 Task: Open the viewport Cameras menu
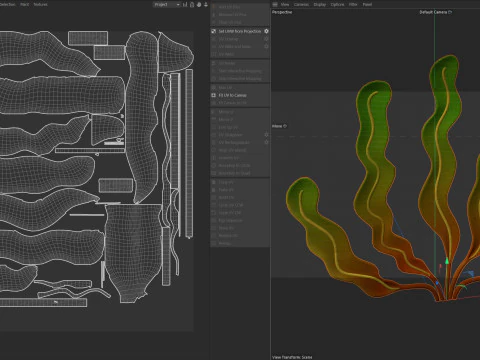301,4
